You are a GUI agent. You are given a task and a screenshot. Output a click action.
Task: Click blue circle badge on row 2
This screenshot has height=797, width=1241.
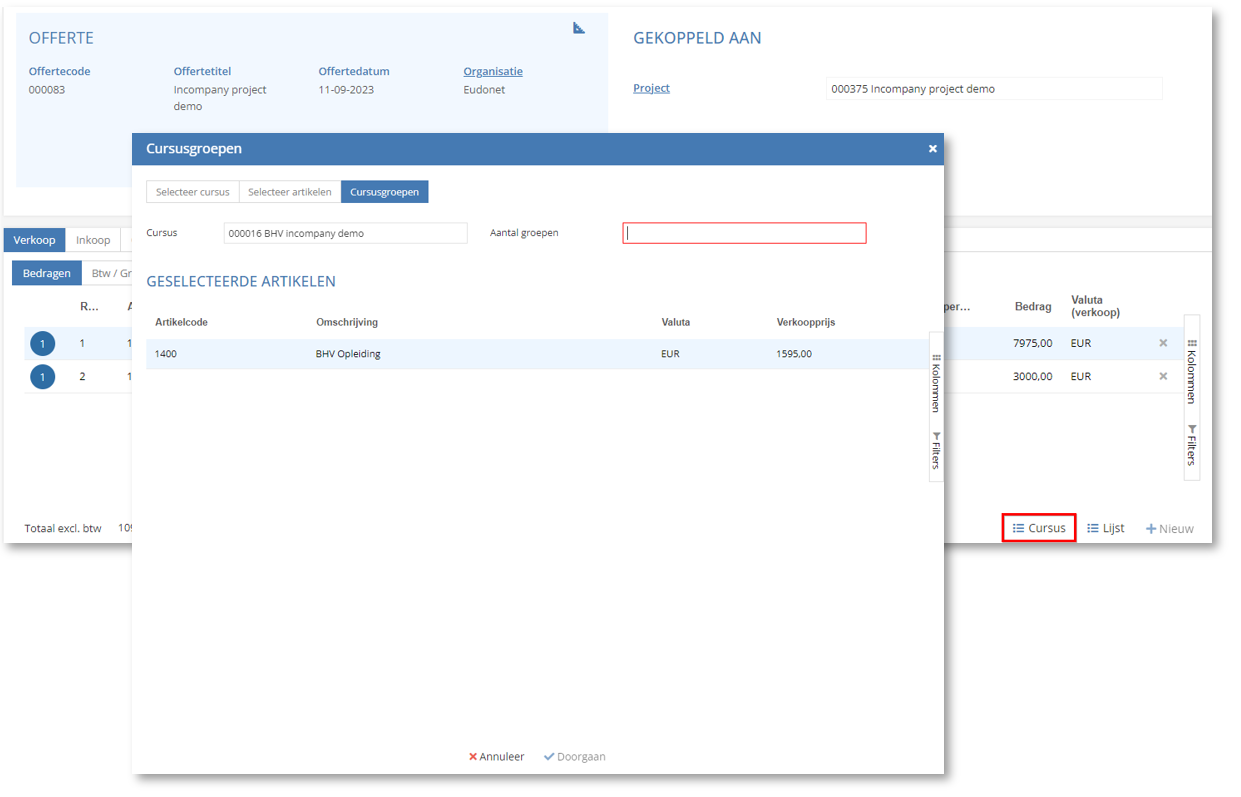pos(42,377)
